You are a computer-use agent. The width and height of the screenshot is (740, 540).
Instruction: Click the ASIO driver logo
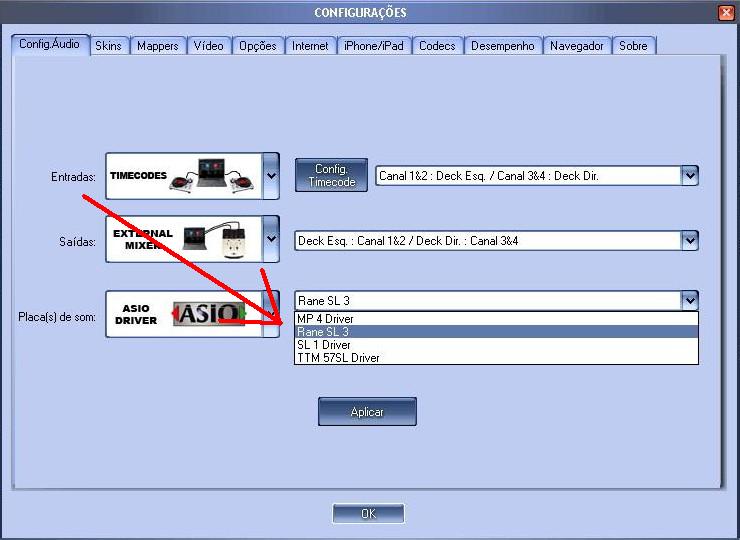click(209, 313)
